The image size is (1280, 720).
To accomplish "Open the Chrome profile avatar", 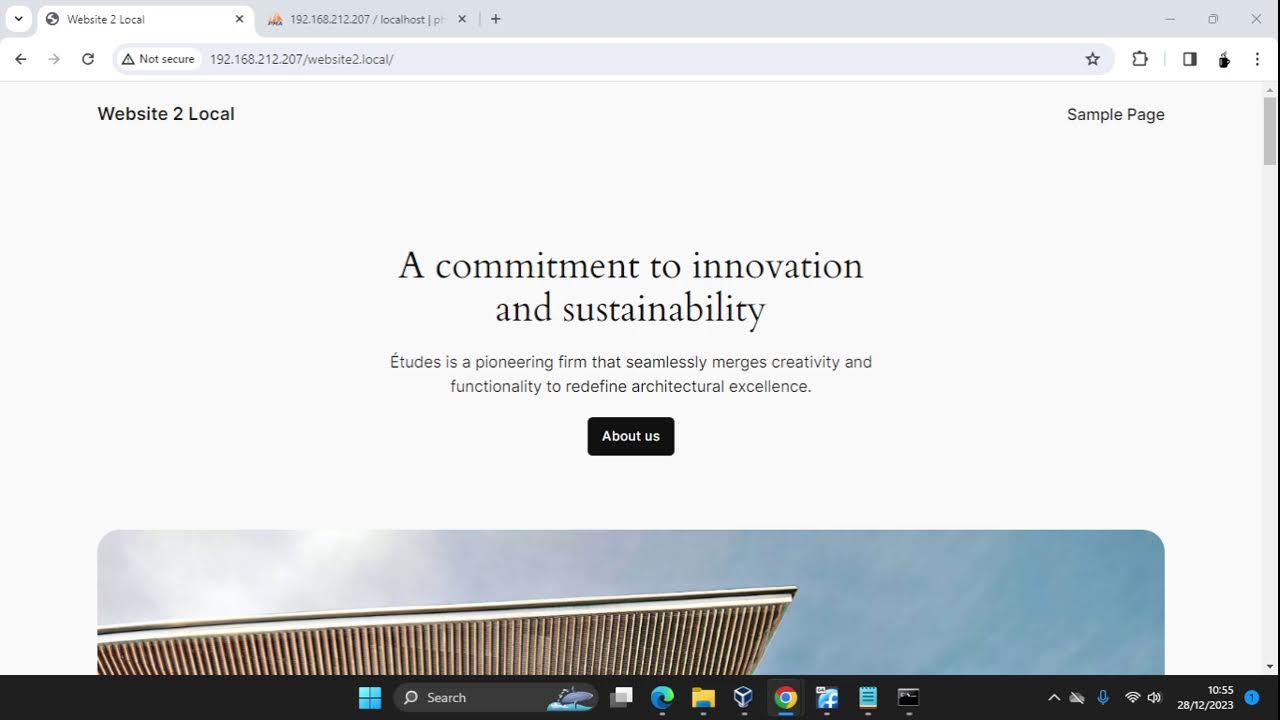I will [1224, 59].
